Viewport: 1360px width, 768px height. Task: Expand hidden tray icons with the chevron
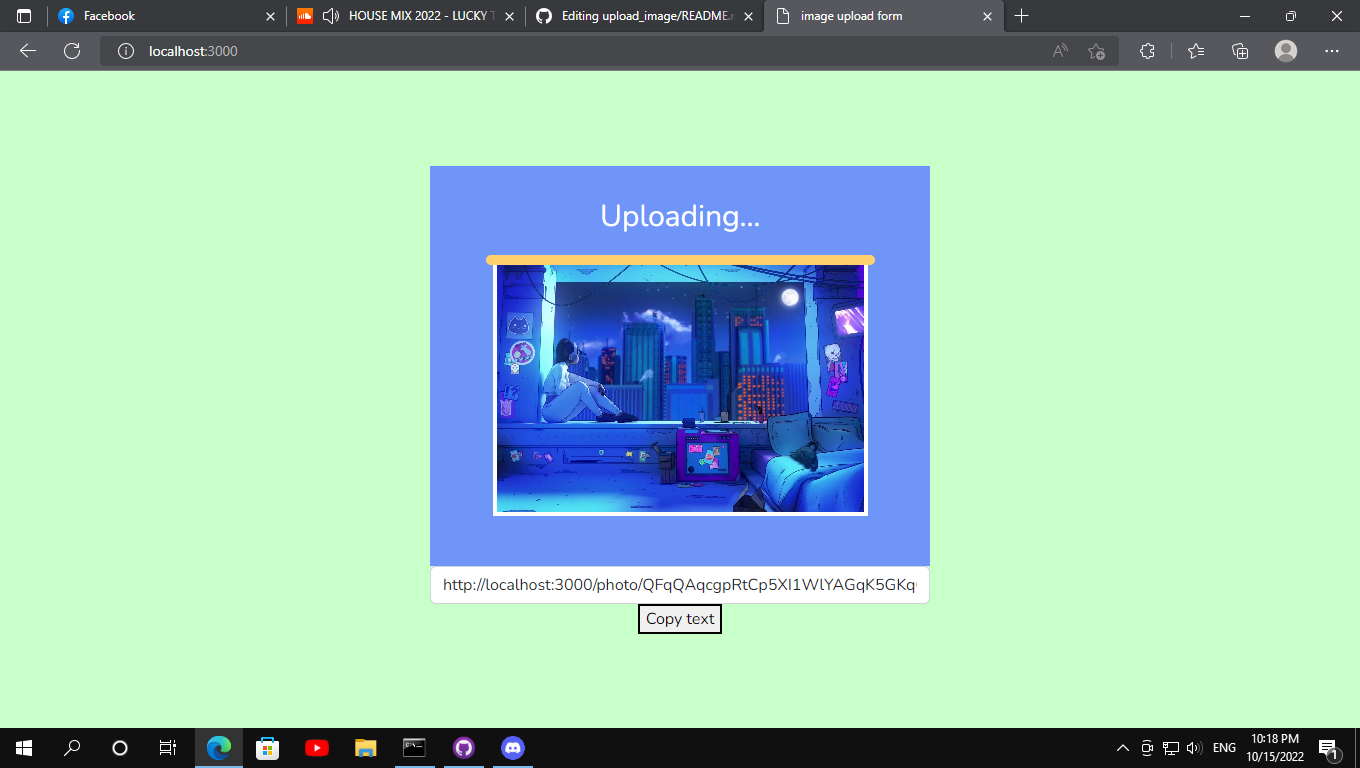1122,747
